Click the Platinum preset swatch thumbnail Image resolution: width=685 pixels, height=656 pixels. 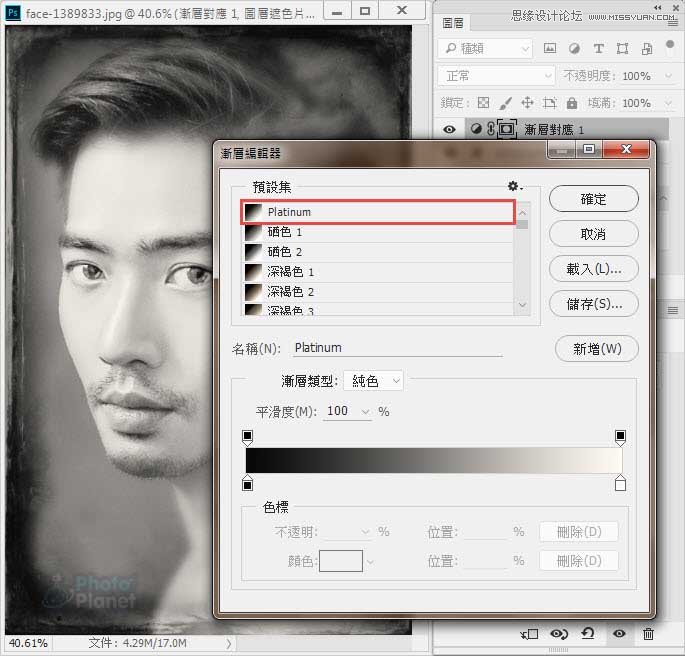pyautogui.click(x=253, y=212)
